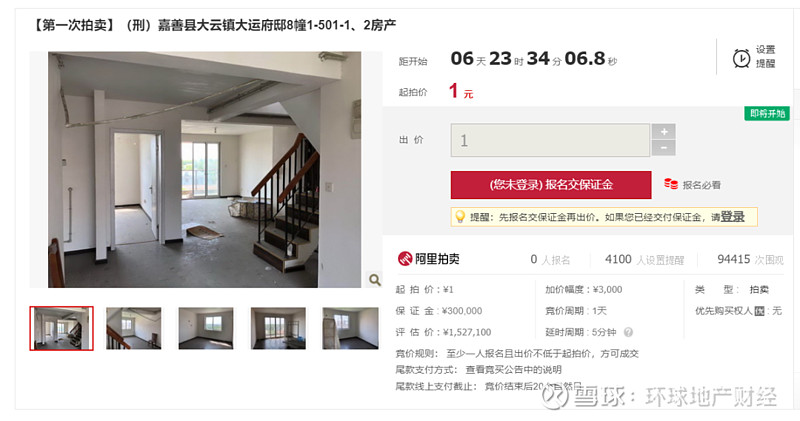The height and width of the screenshot is (421, 800).
Task: Click the main property photo
Action: 205,169
